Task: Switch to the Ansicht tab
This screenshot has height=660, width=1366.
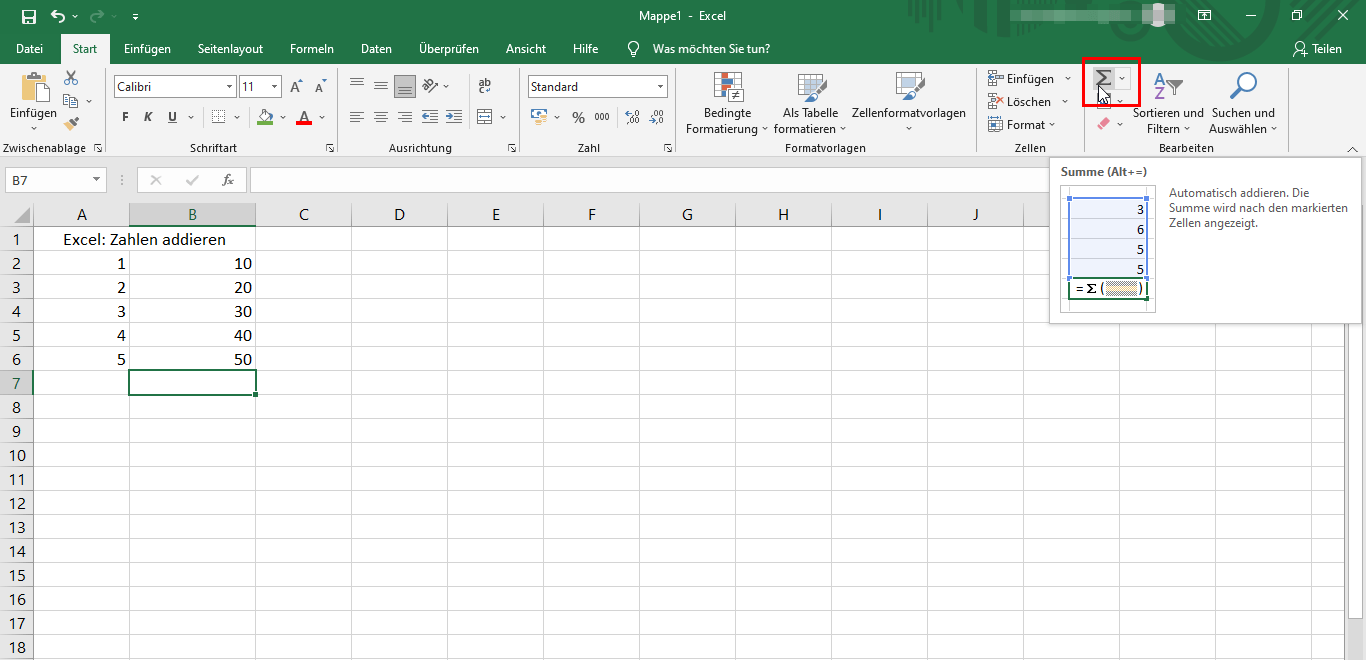Action: pyautogui.click(x=526, y=49)
